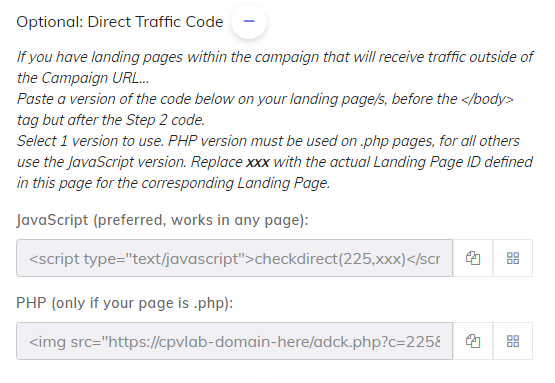Viewport: 555px width, 383px height.
Task: Click the bold 'xxx' placeholder text
Action: tap(258, 162)
